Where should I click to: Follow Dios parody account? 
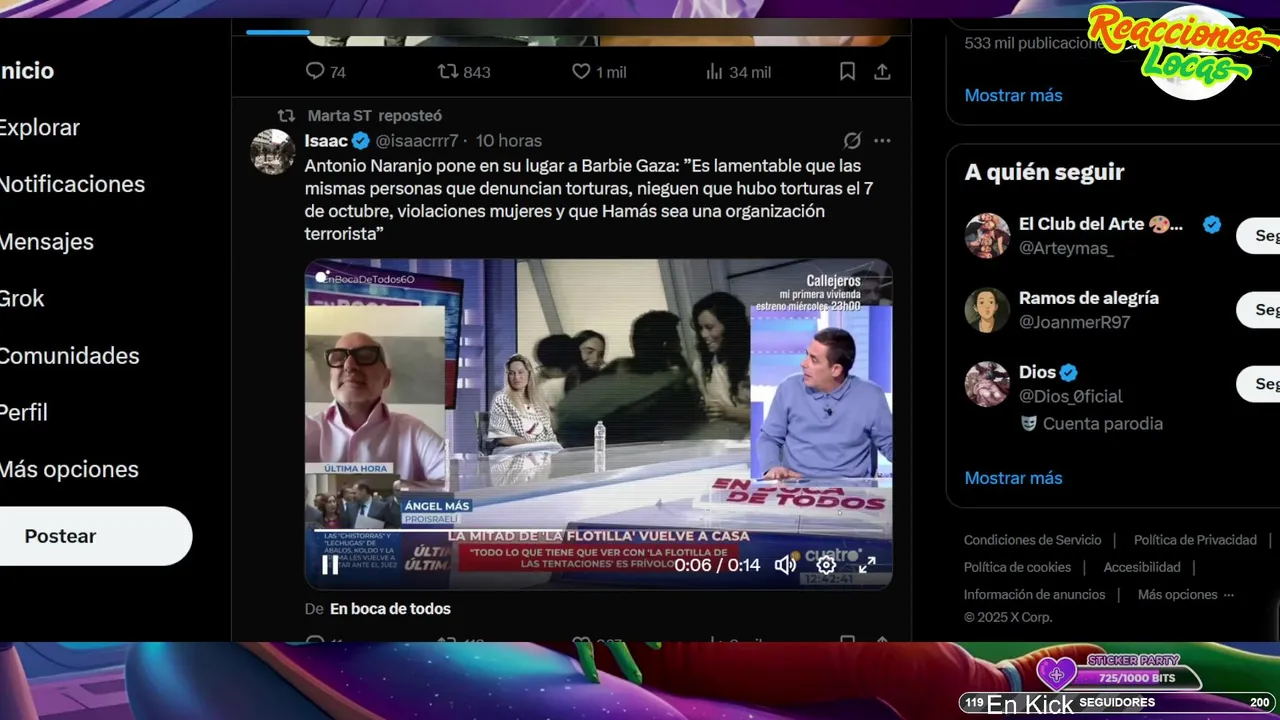(1259, 384)
